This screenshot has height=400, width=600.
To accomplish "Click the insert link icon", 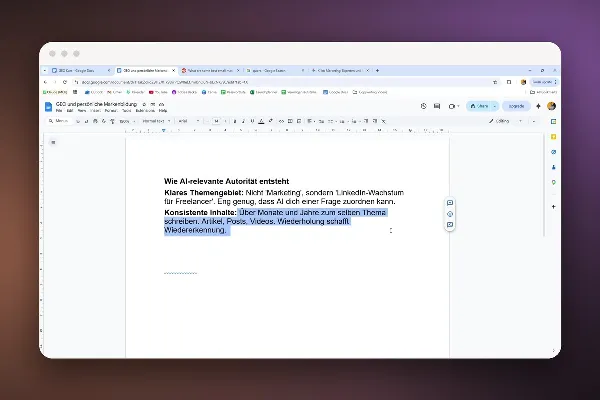I will coord(281,121).
